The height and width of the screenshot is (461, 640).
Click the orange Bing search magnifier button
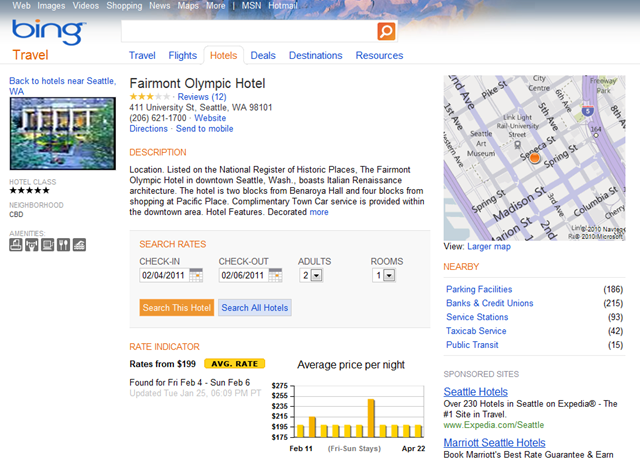tap(386, 31)
